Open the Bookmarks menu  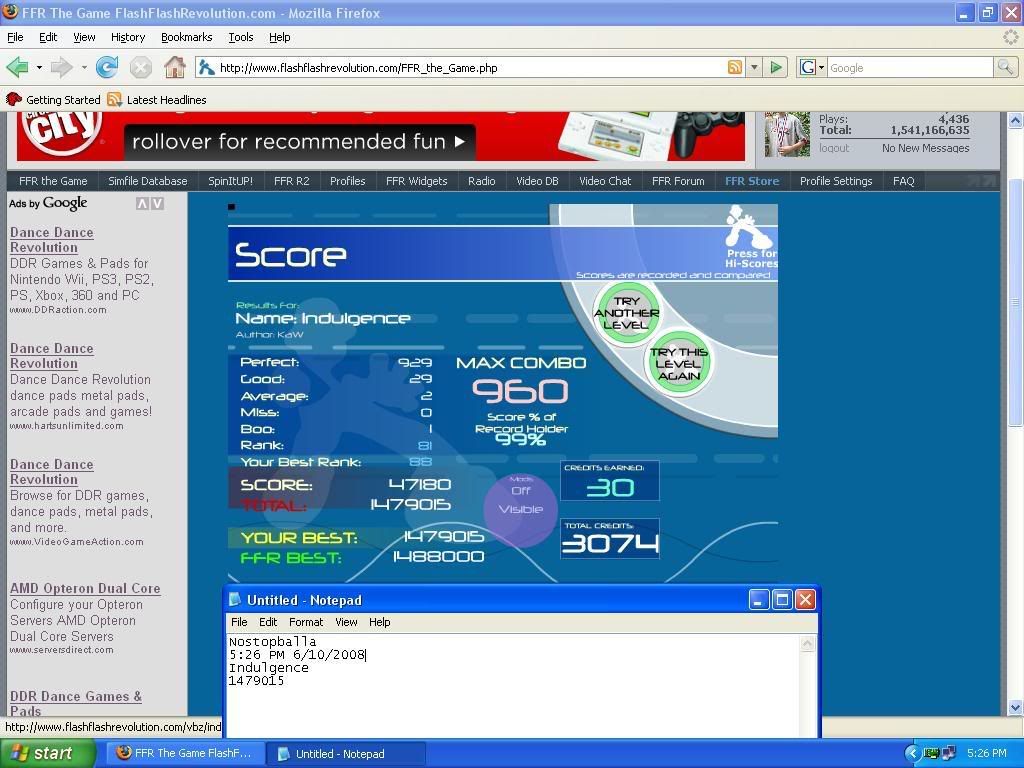(186, 37)
